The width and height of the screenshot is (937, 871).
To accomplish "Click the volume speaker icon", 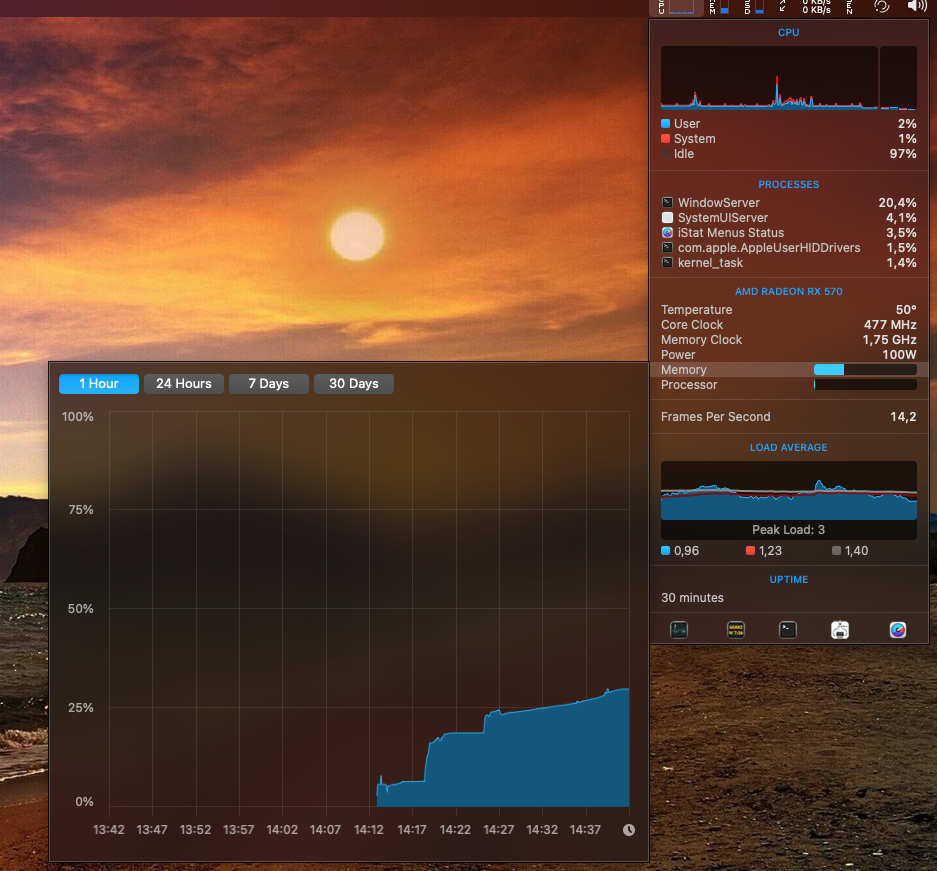I will [916, 7].
